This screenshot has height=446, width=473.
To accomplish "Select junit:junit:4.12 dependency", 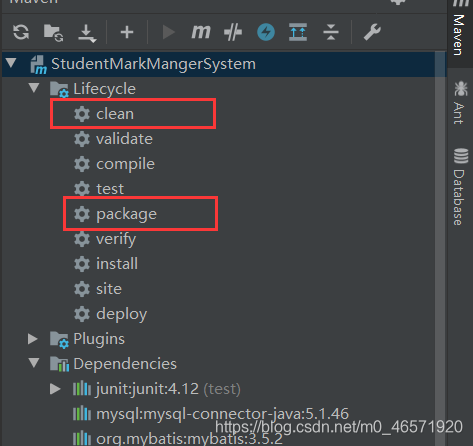I will (x=168, y=389).
